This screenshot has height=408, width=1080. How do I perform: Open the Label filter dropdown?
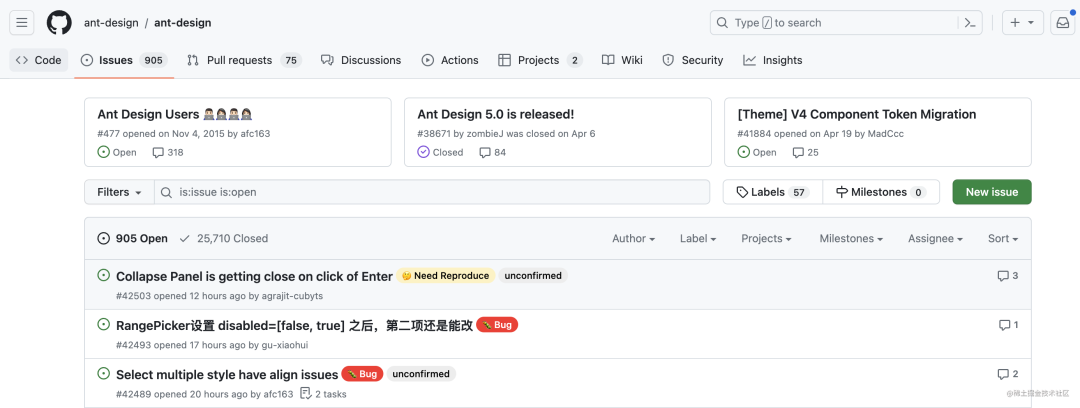698,238
